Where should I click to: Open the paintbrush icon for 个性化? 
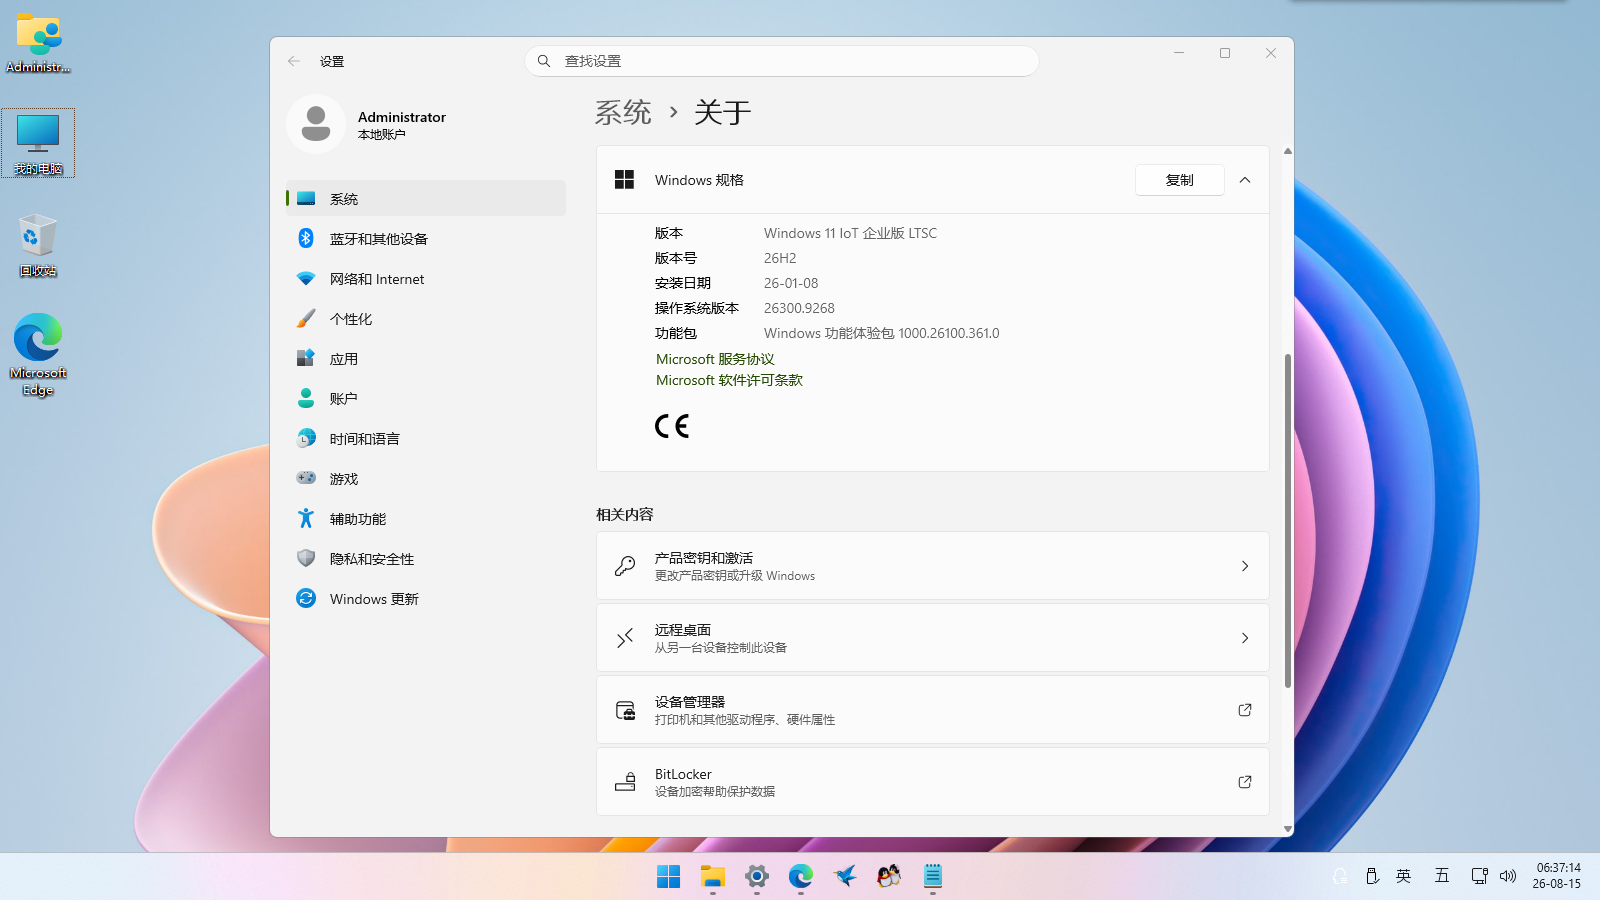coord(306,318)
